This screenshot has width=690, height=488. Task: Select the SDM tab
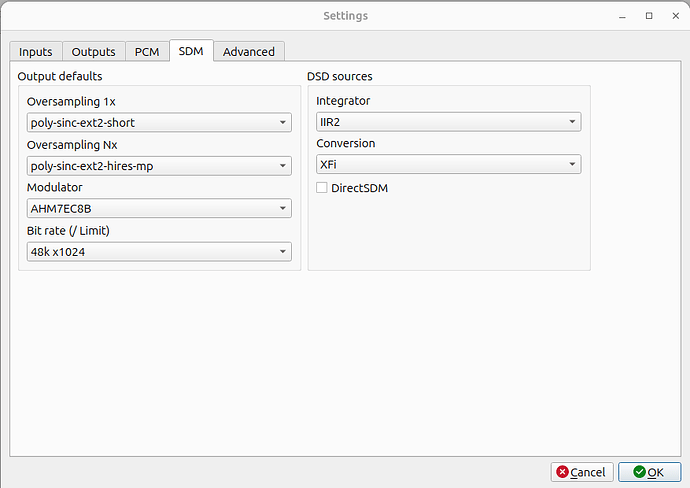[x=191, y=51]
